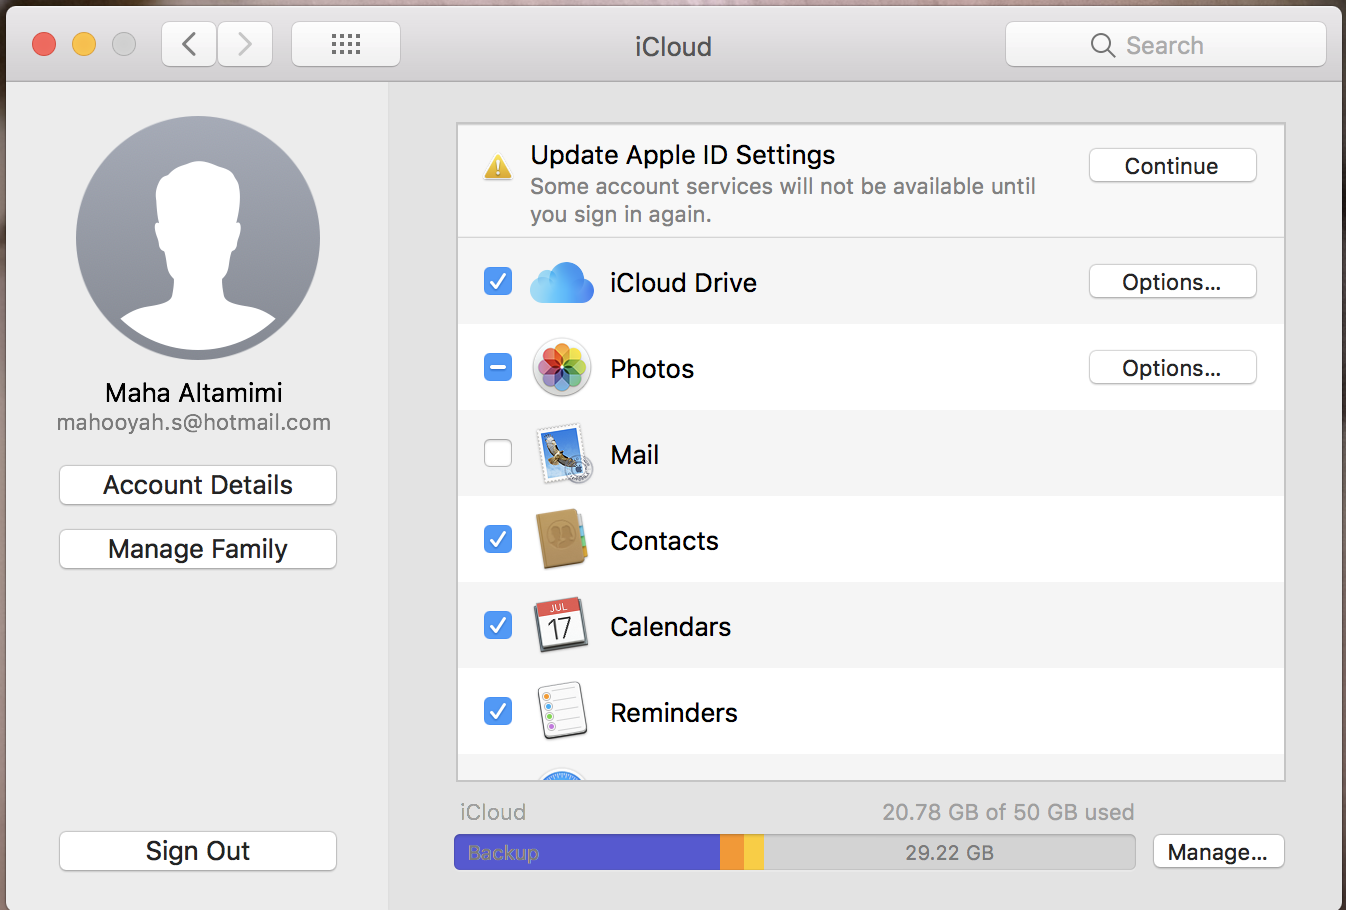The width and height of the screenshot is (1346, 910).
Task: Go forward with the right arrow button
Action: coord(245,44)
